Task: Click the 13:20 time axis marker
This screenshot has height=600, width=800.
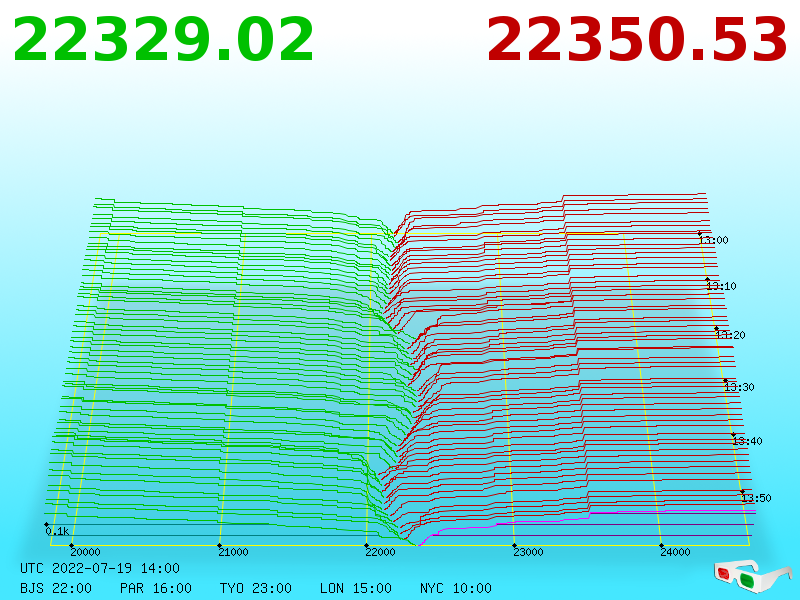Action: click(731, 335)
